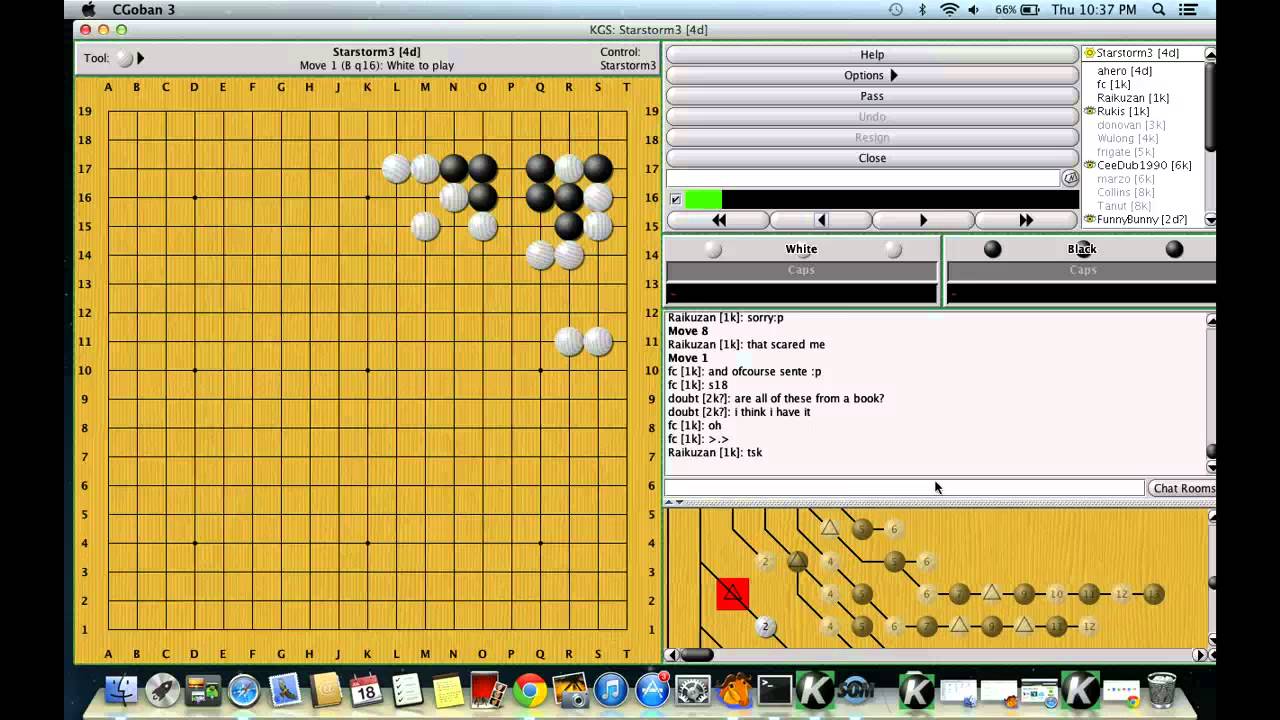1280x720 pixels.
Task: Step back one move
Action: click(821, 220)
